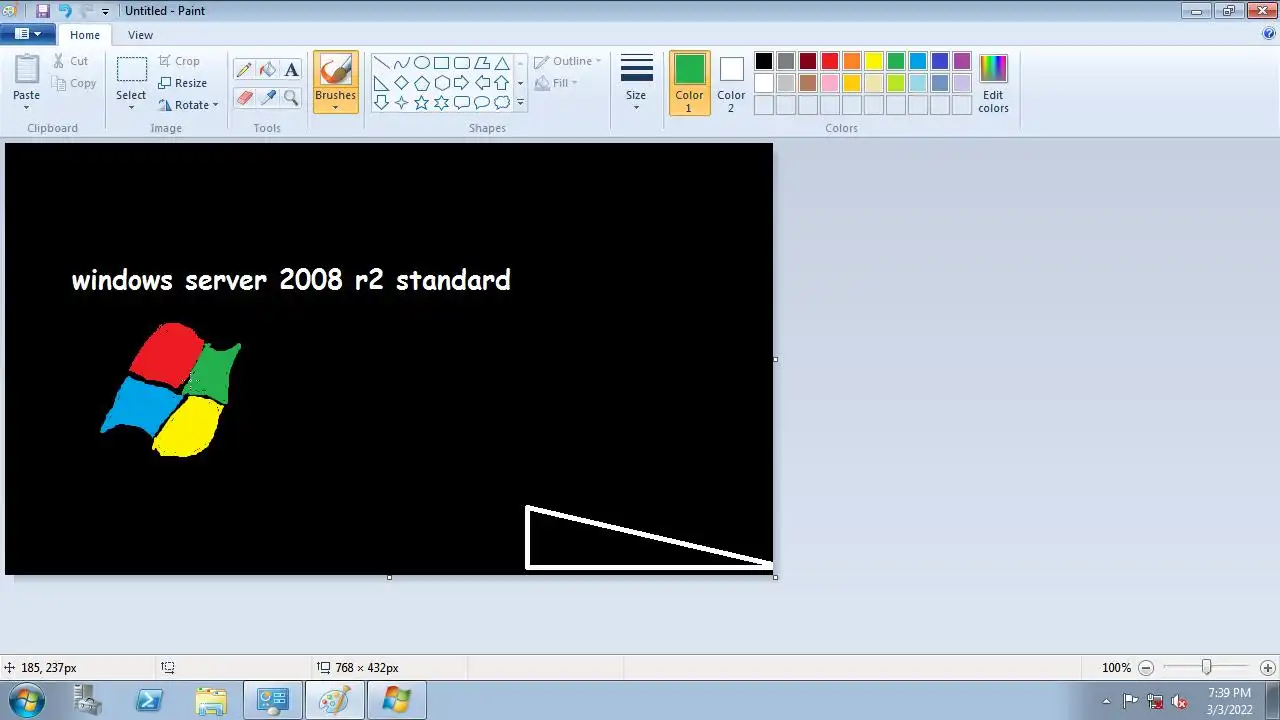Activate Color 1 foreground selector
Viewport: 1280px width, 720px height.
689,83
